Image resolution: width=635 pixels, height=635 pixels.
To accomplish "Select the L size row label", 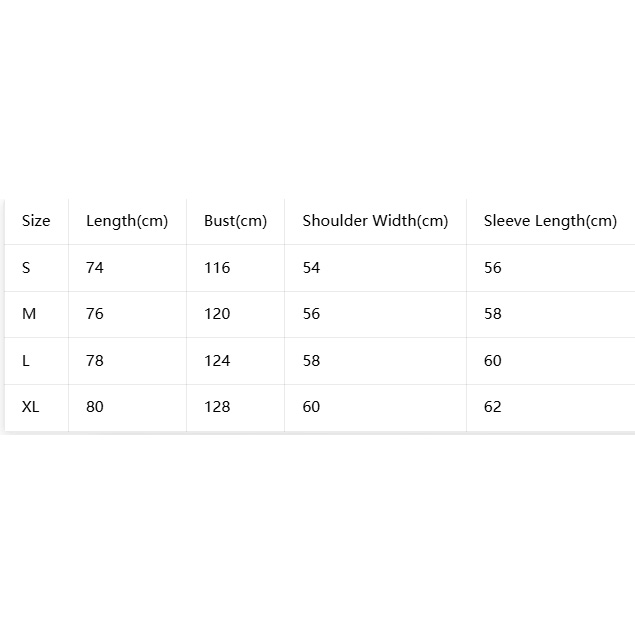I will [x=26, y=360].
